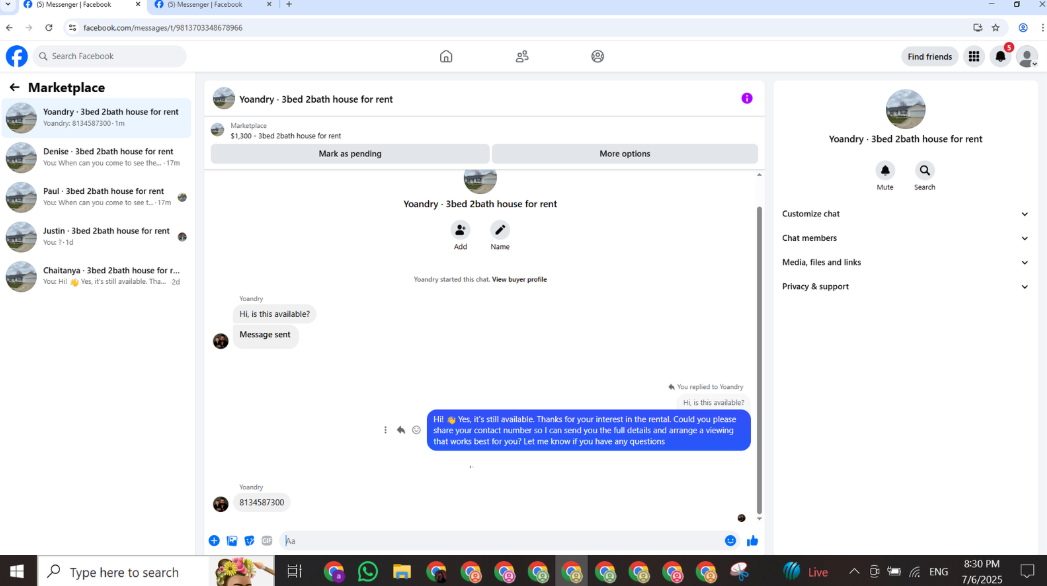Image resolution: width=1047 pixels, height=586 pixels.
Task: Open WhatsApp from taskbar
Action: 368,572
